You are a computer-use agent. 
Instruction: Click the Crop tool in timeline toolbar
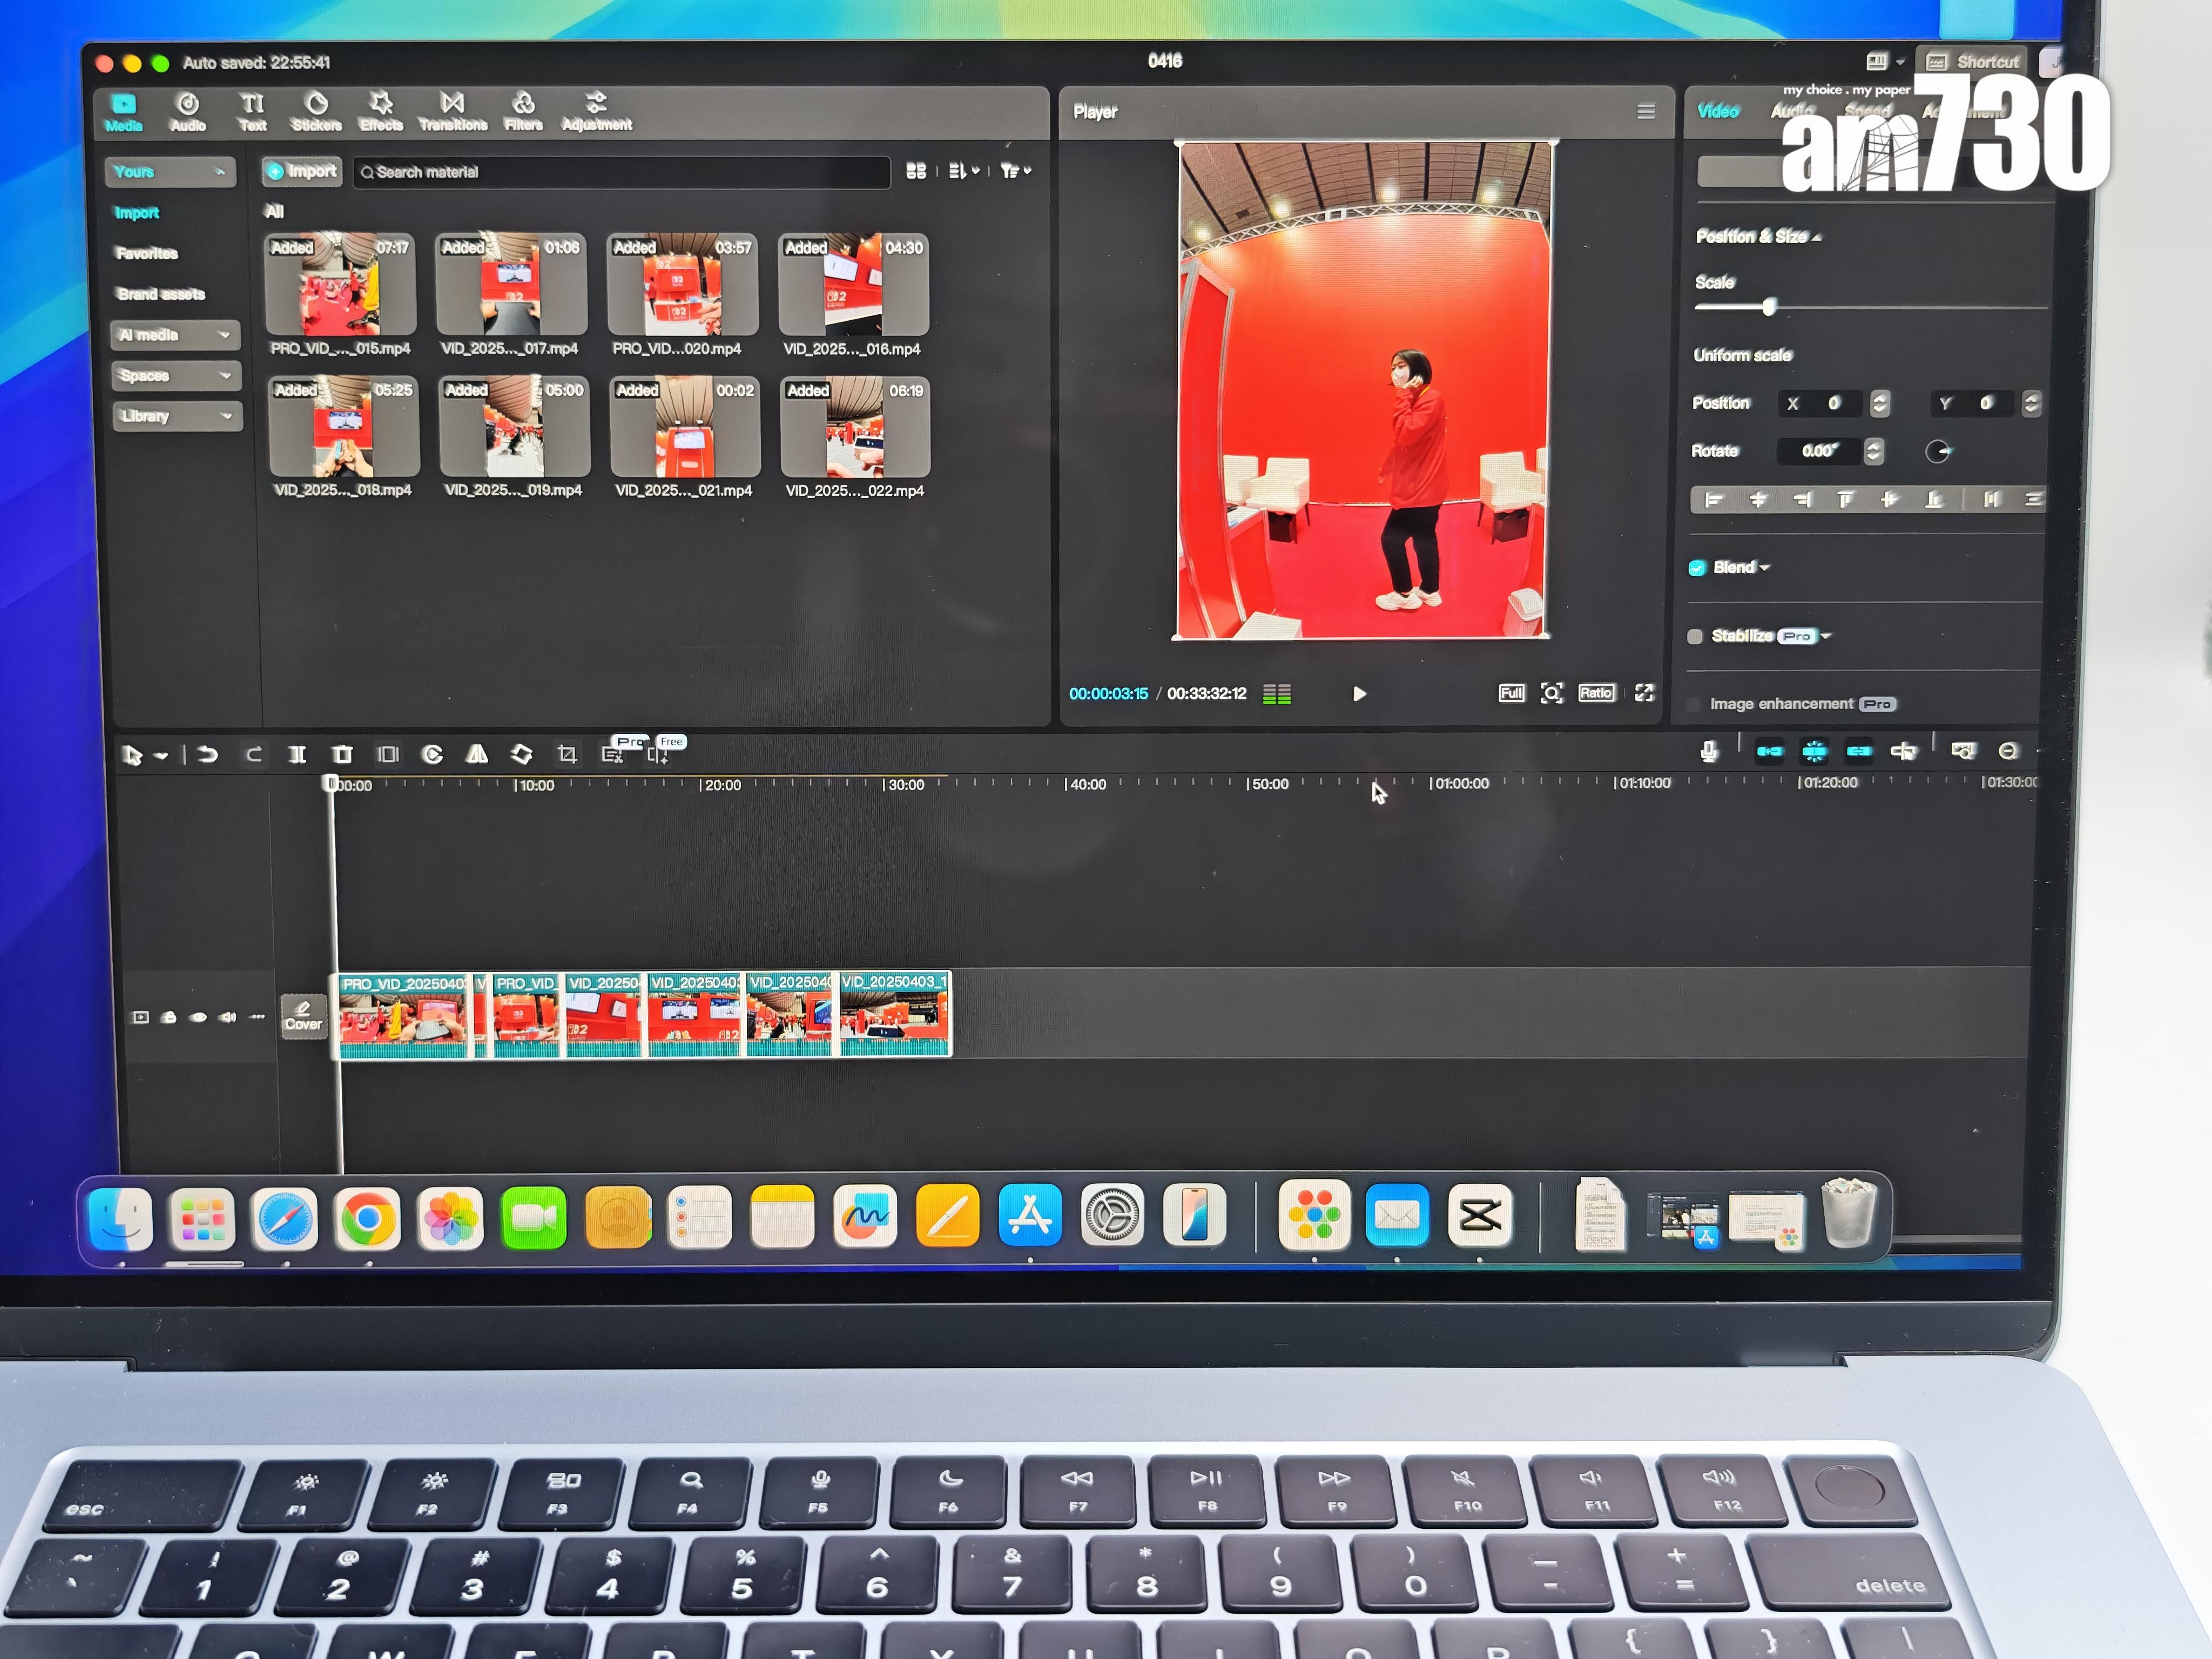pyautogui.click(x=567, y=755)
